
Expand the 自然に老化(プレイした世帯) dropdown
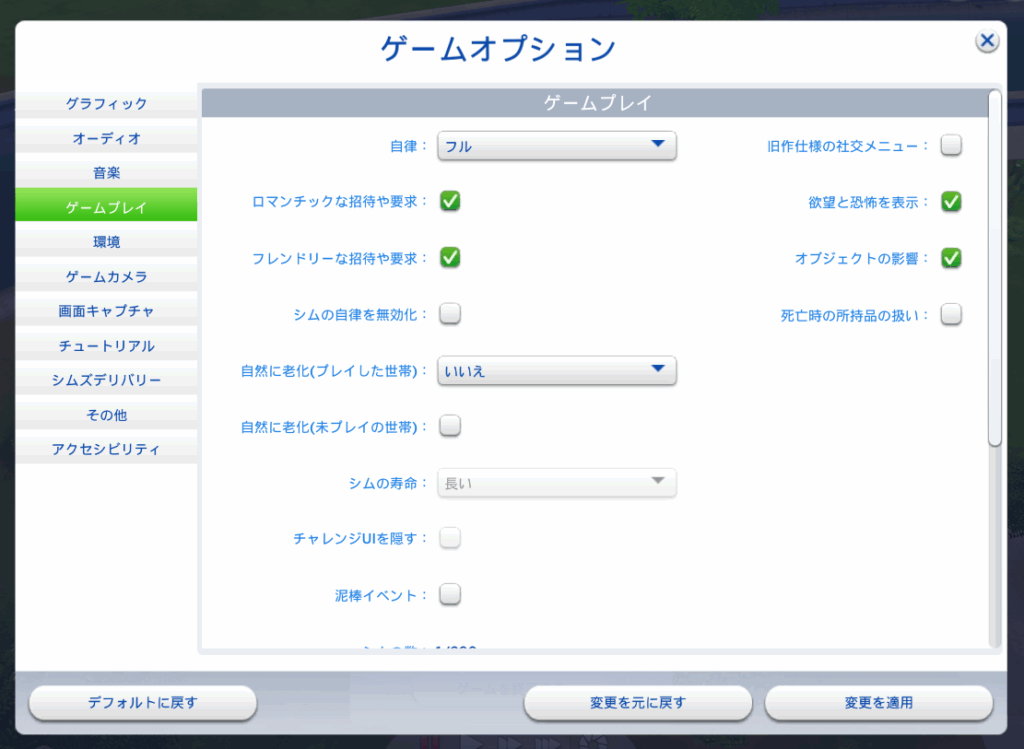(x=556, y=370)
